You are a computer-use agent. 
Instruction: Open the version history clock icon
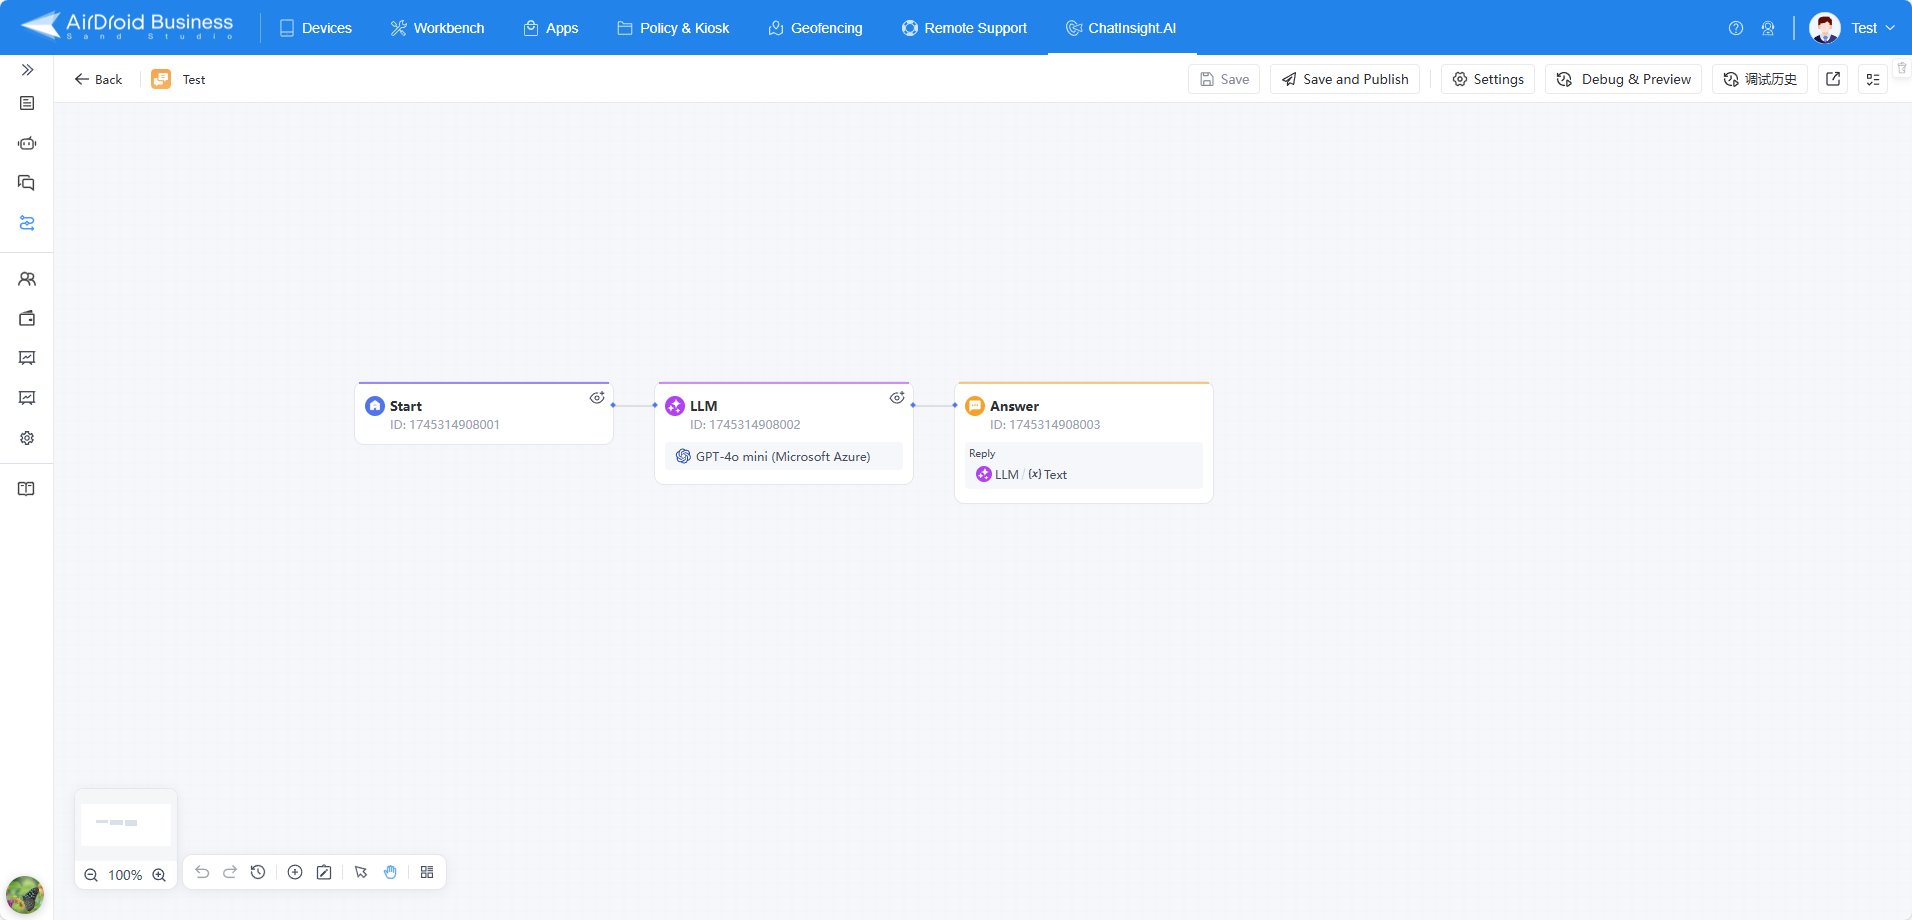pyautogui.click(x=258, y=872)
